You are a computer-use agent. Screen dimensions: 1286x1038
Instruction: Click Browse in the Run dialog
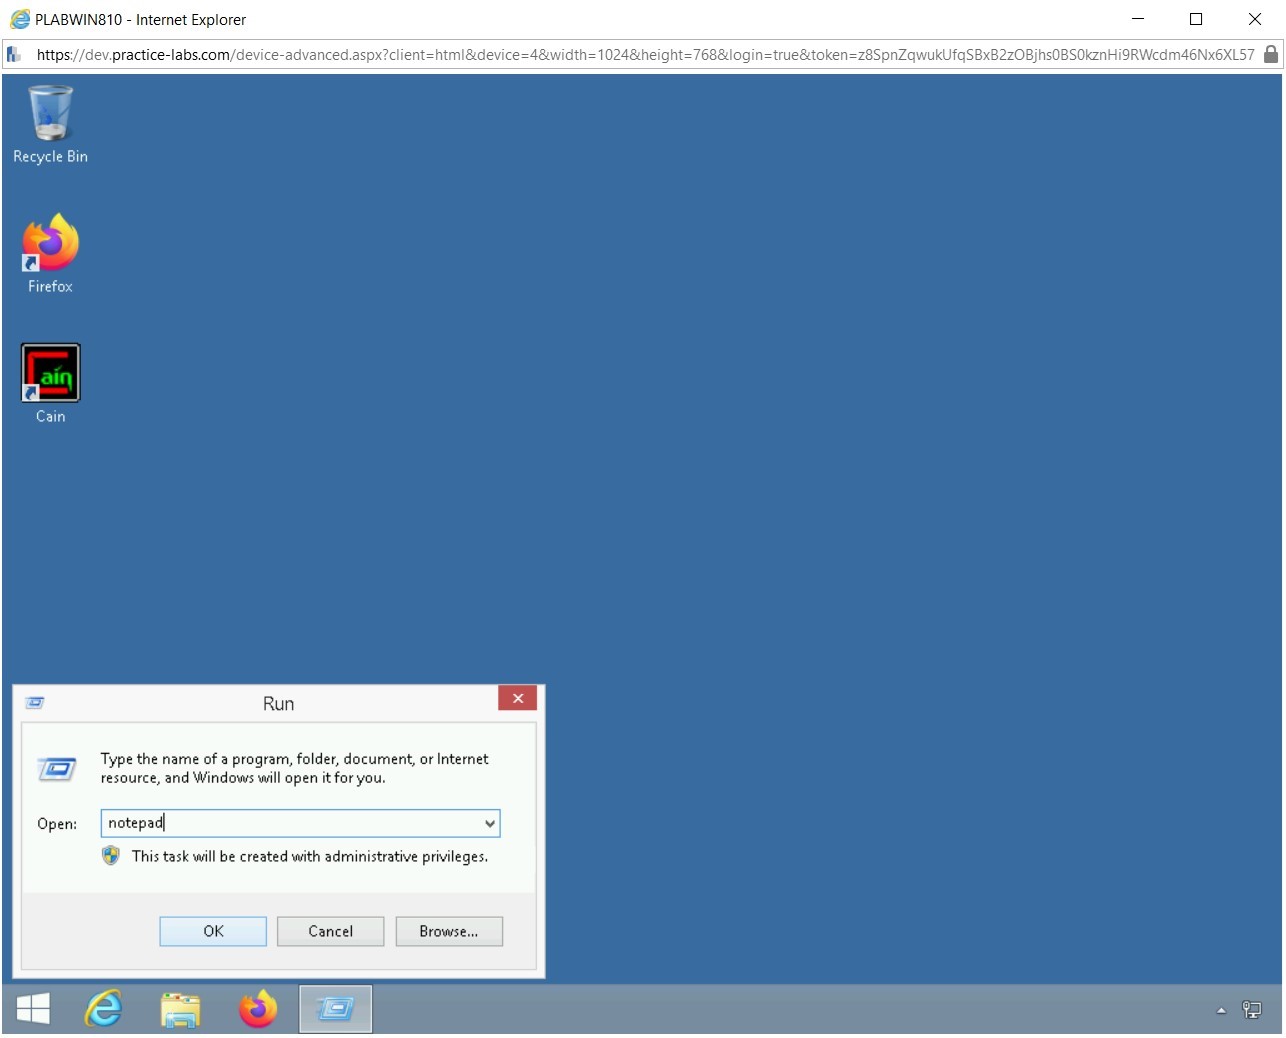[x=448, y=931]
